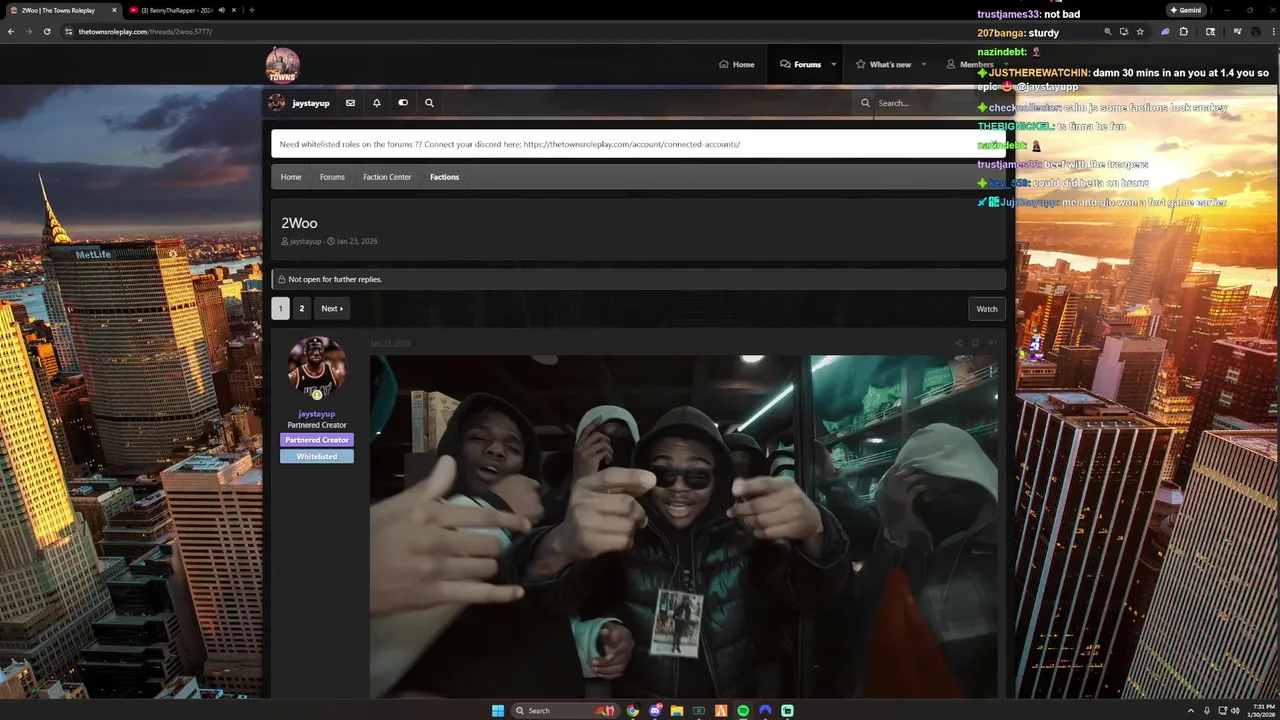This screenshot has width=1280, height=720.
Task: Open a new browser tab
Action: [x=251, y=10]
